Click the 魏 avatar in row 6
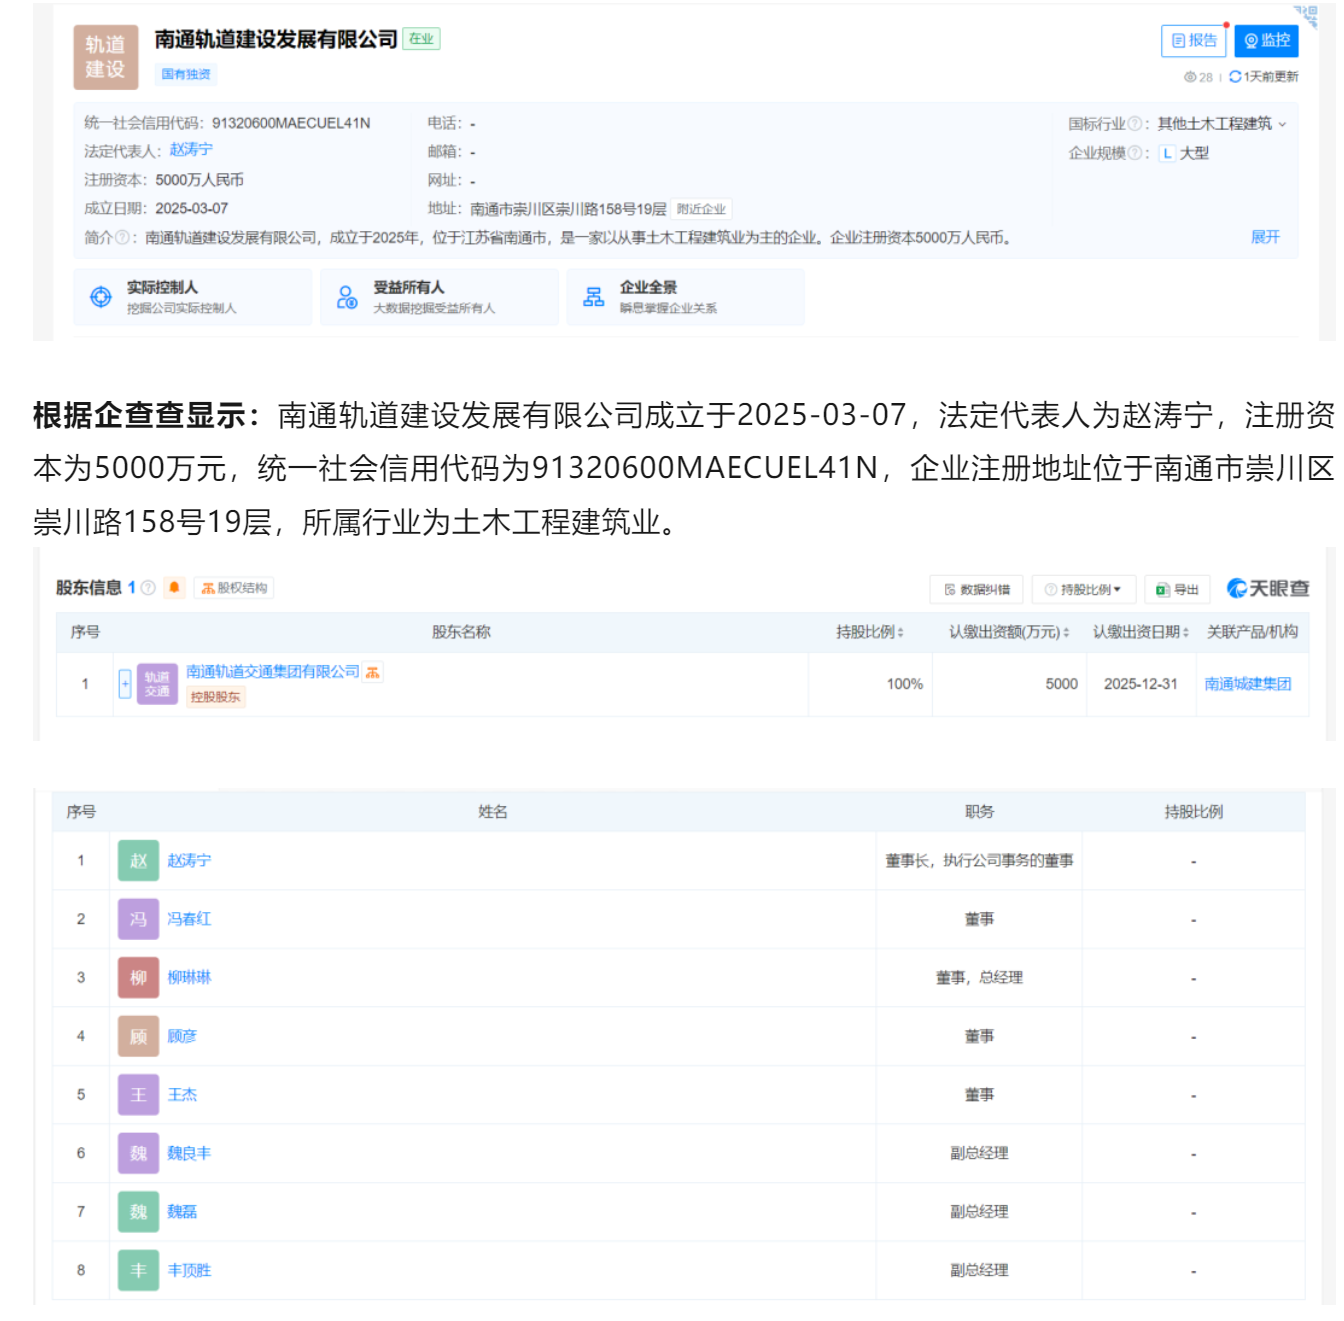The image size is (1344, 1321). tap(138, 1153)
